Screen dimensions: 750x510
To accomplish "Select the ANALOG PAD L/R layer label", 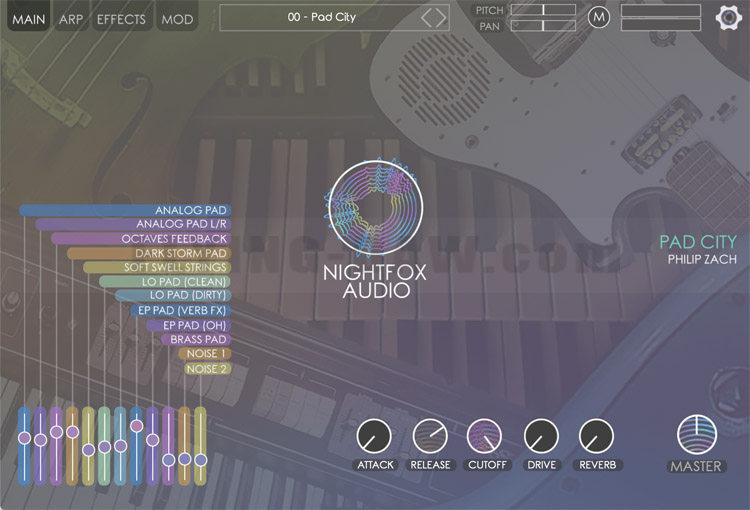I will (133, 224).
